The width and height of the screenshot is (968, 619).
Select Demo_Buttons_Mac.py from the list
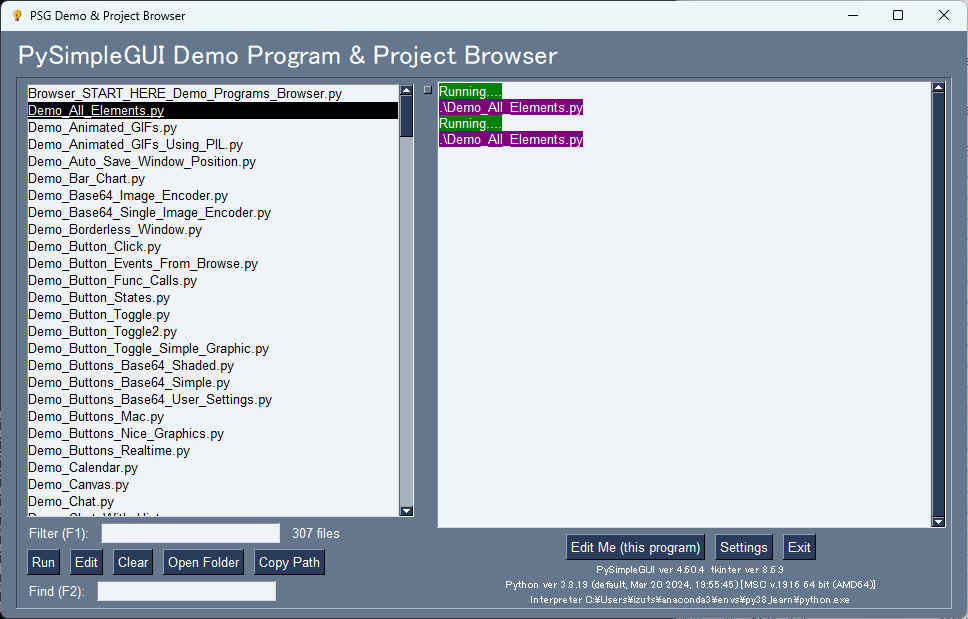pyautogui.click(x=95, y=416)
